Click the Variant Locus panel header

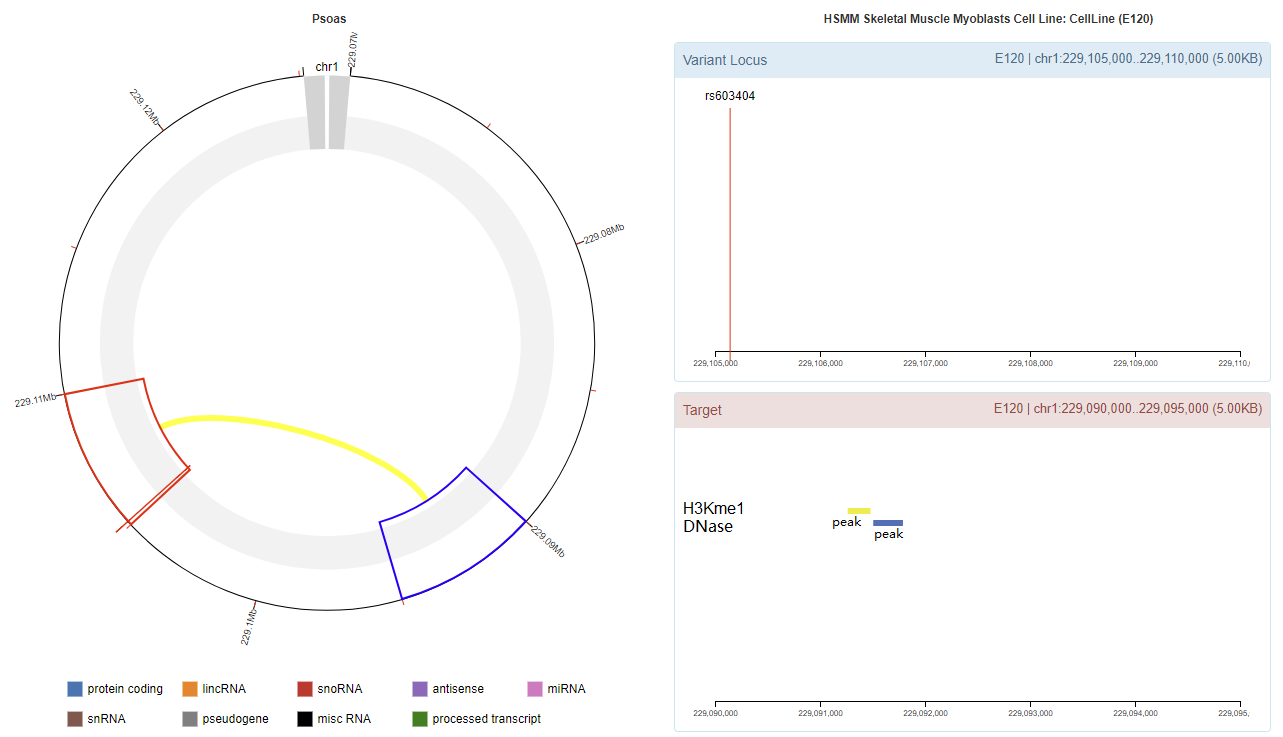[972, 59]
